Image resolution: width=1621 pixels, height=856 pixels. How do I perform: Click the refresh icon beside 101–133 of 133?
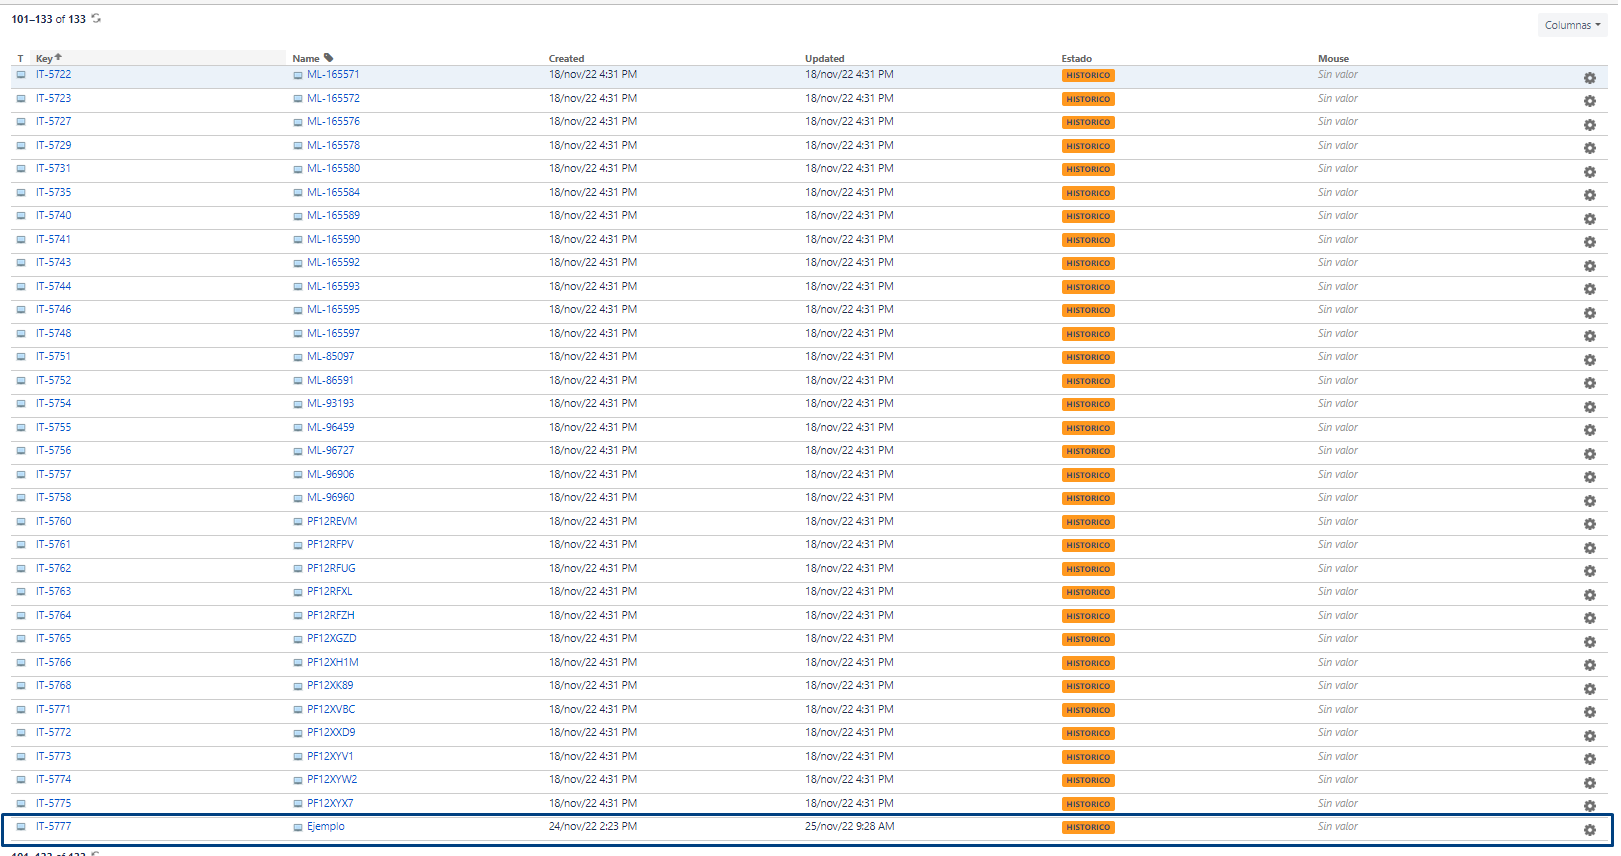tap(96, 18)
